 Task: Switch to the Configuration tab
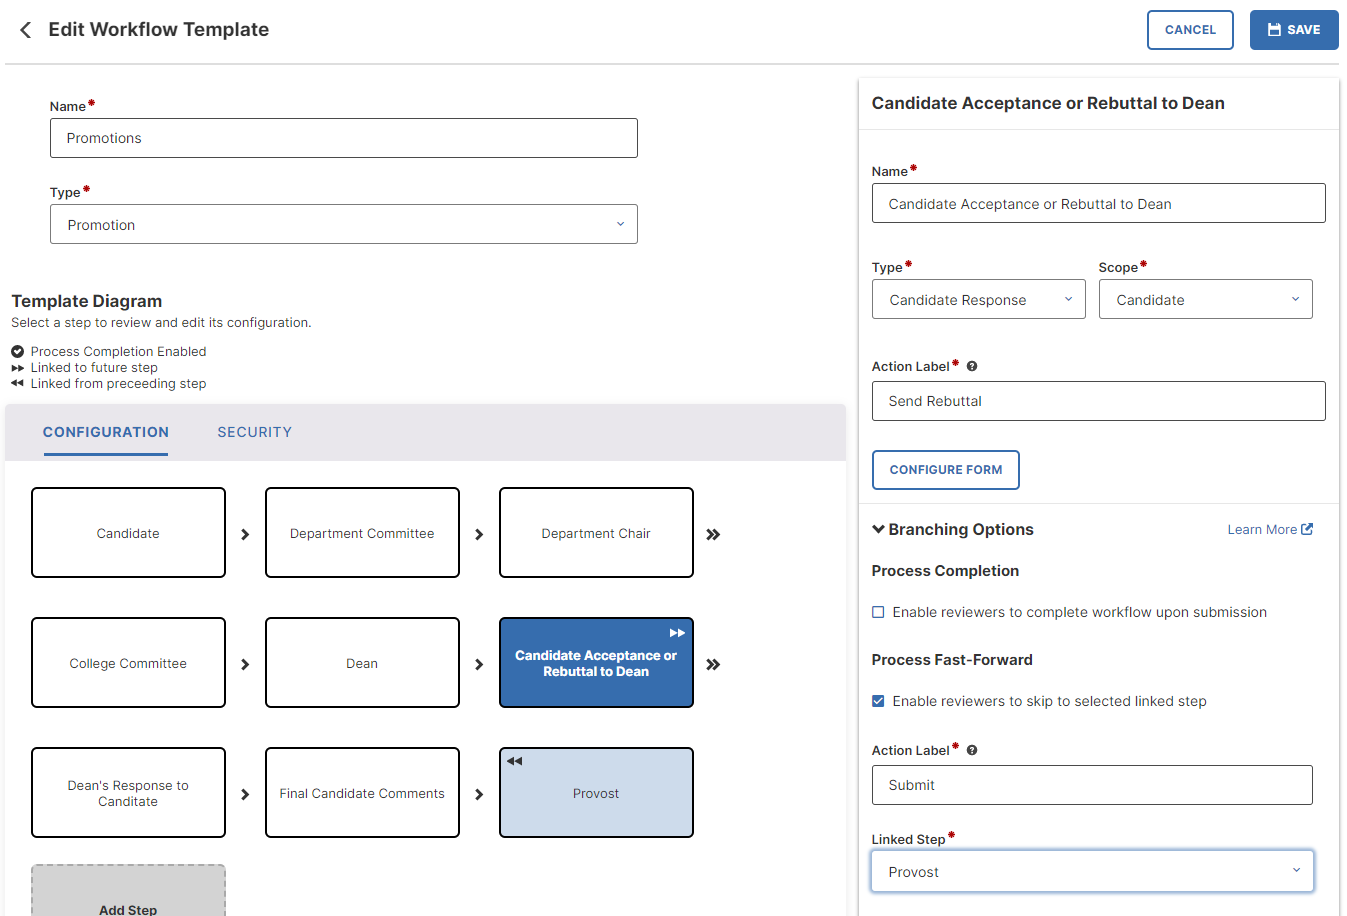[106, 433]
